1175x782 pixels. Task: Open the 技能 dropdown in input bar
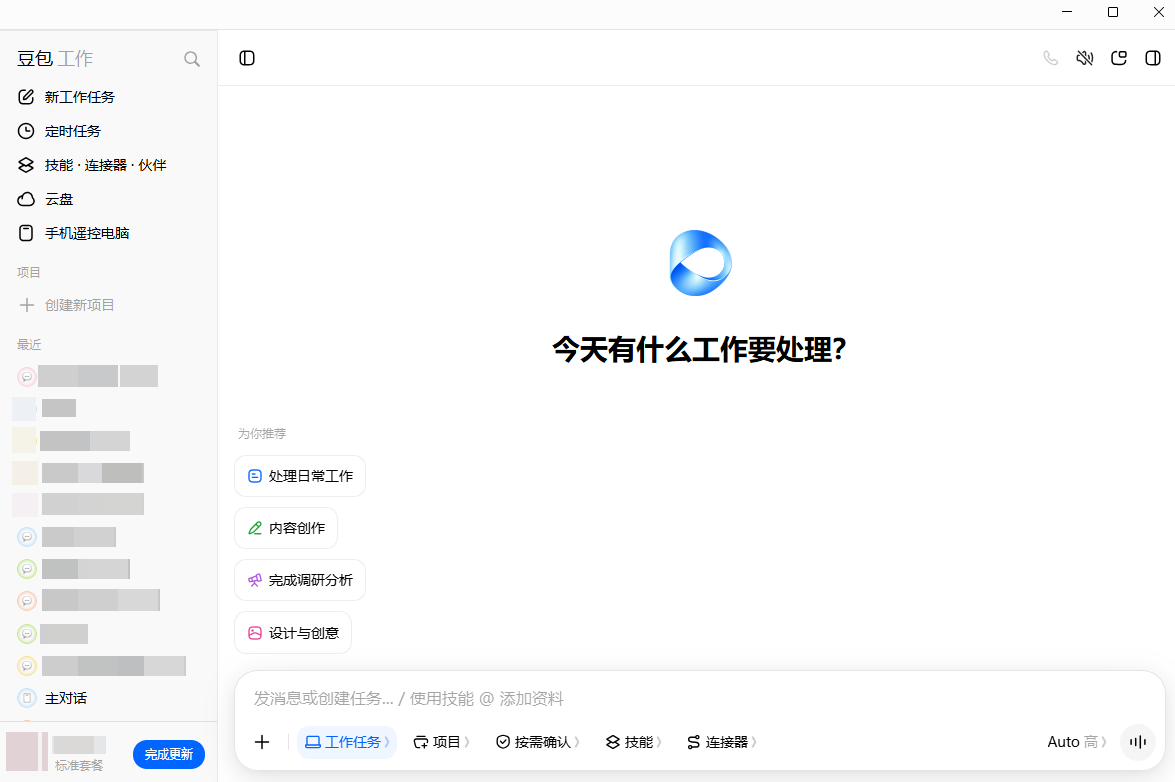(x=633, y=742)
